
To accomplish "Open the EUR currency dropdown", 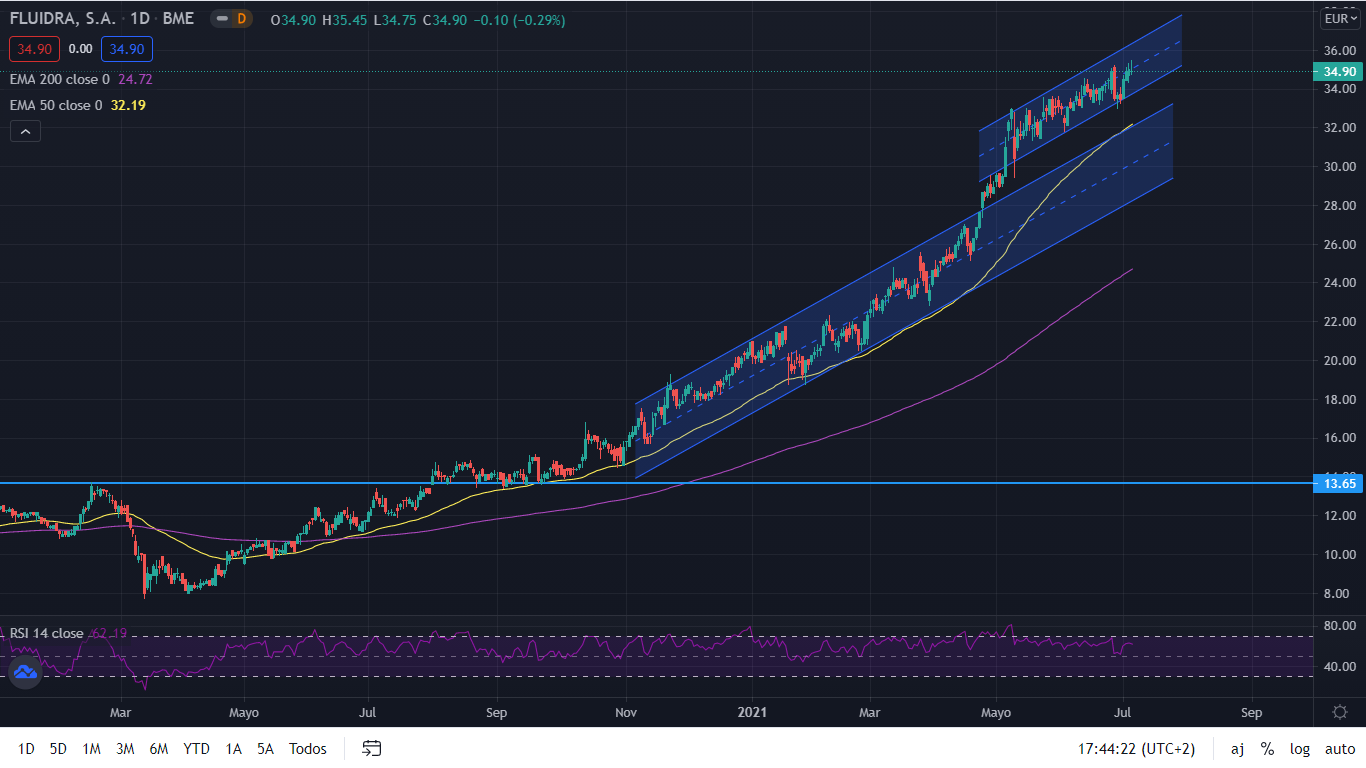I will click(1339, 18).
